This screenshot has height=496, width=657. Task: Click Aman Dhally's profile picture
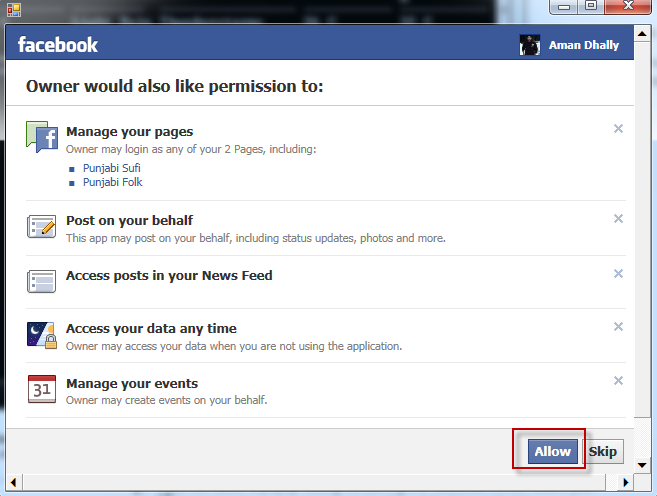pyautogui.click(x=530, y=45)
